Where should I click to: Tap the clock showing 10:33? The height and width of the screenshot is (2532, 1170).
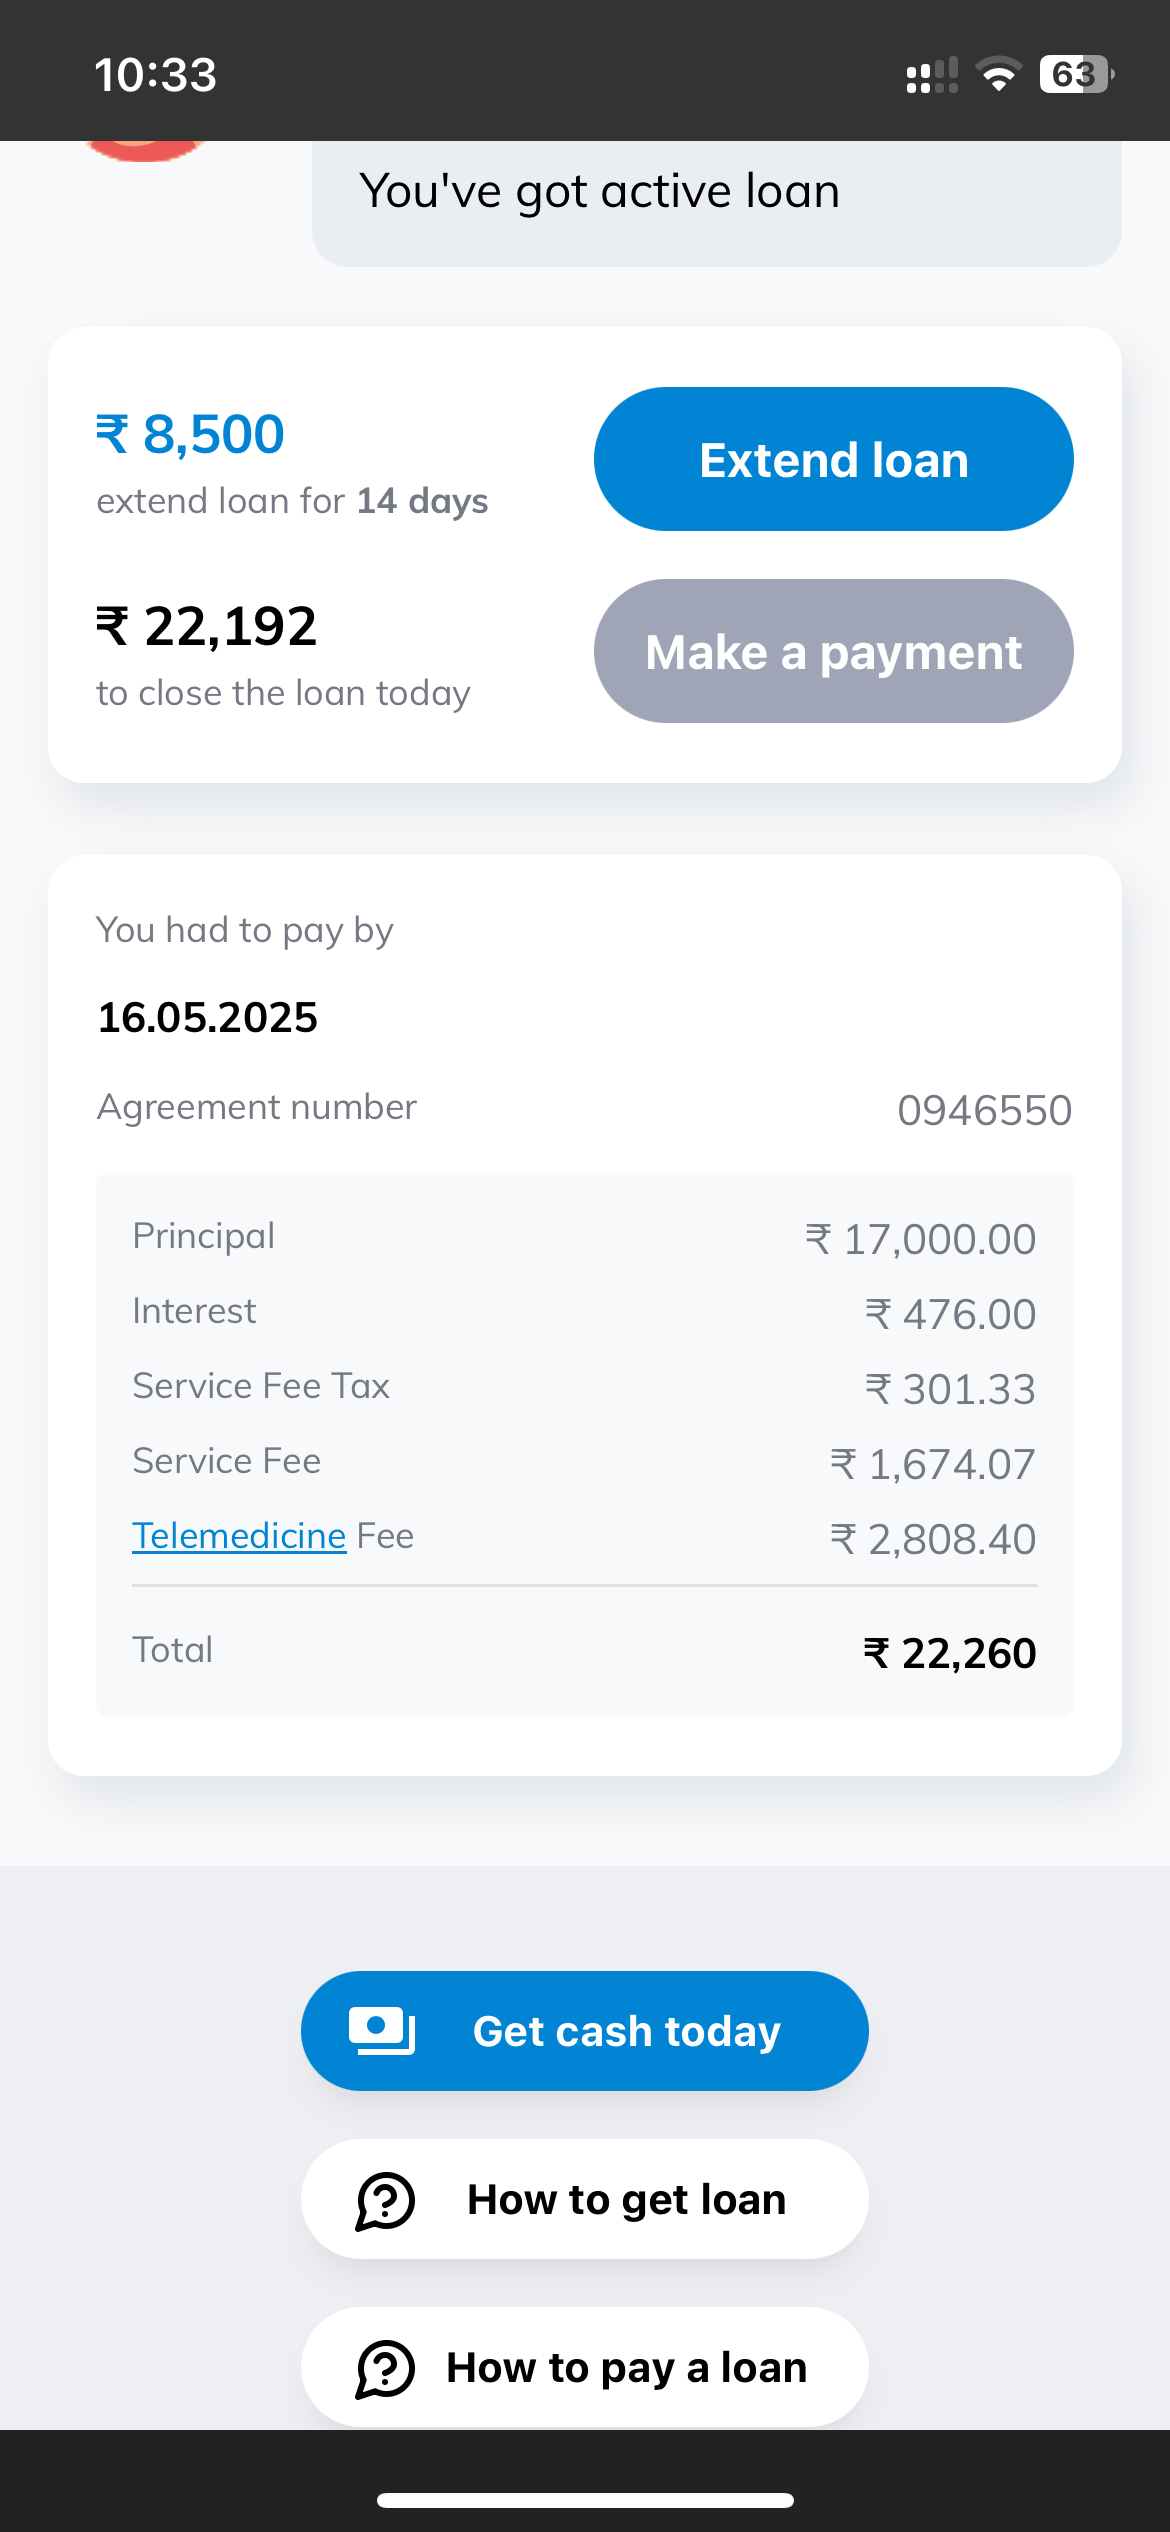tap(155, 75)
